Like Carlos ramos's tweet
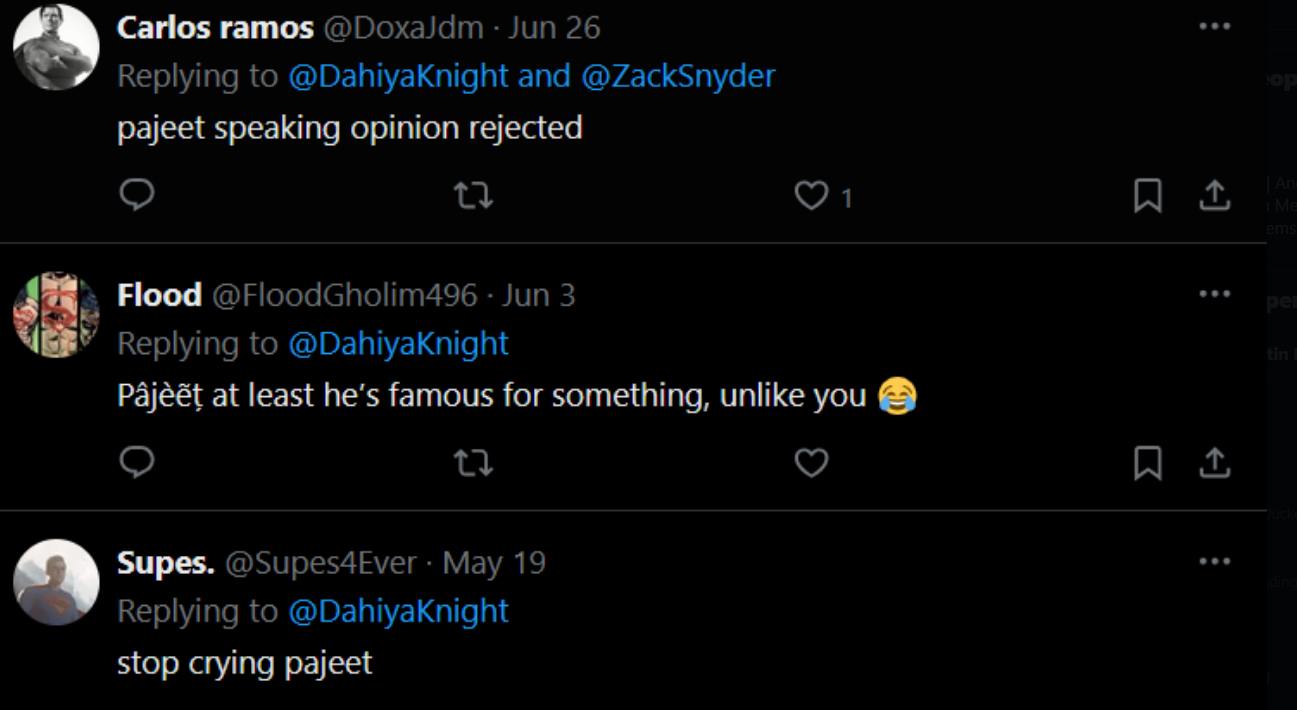Viewport: 1297px width, 710px height. [x=811, y=195]
